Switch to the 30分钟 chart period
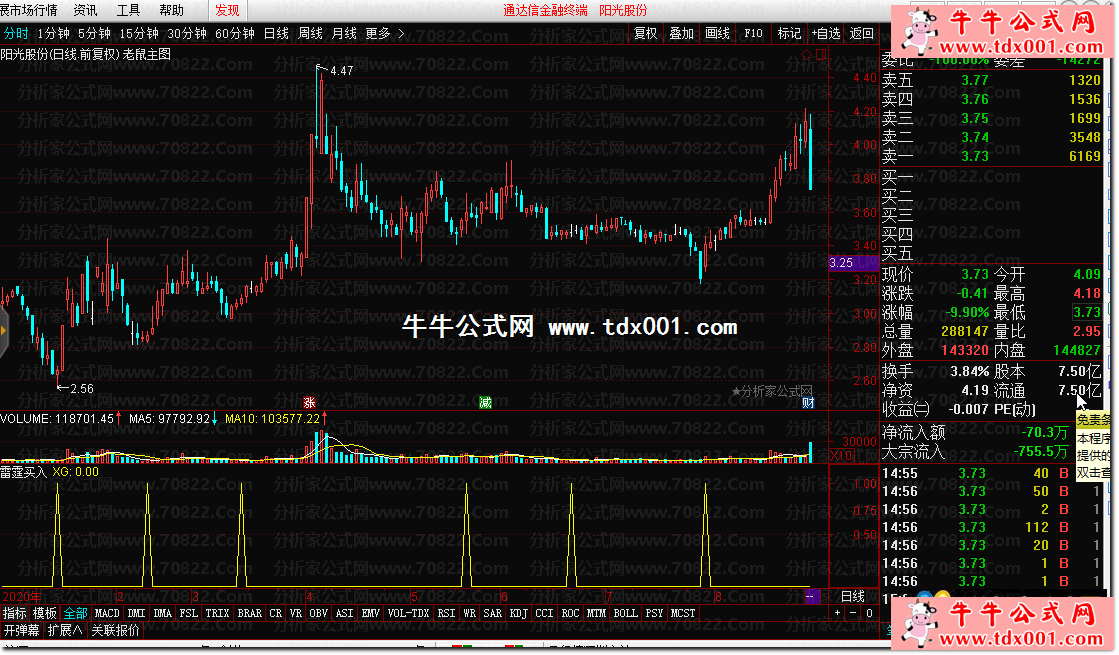Screen dimensions: 1119x655 [187, 34]
